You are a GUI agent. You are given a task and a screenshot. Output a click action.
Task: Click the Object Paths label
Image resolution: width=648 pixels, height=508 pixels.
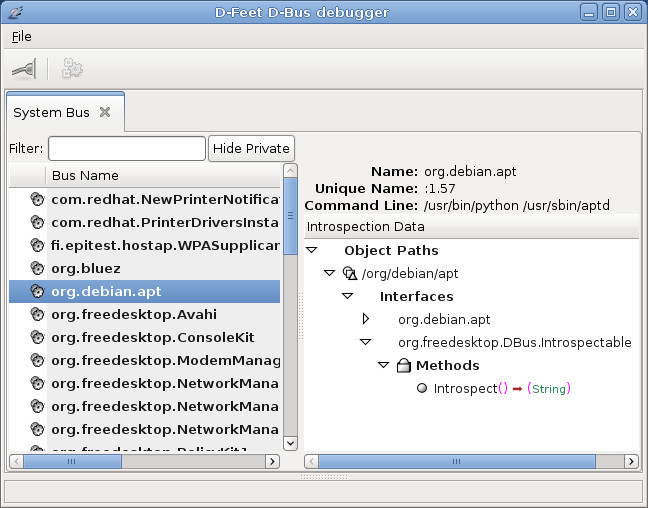[x=391, y=250]
